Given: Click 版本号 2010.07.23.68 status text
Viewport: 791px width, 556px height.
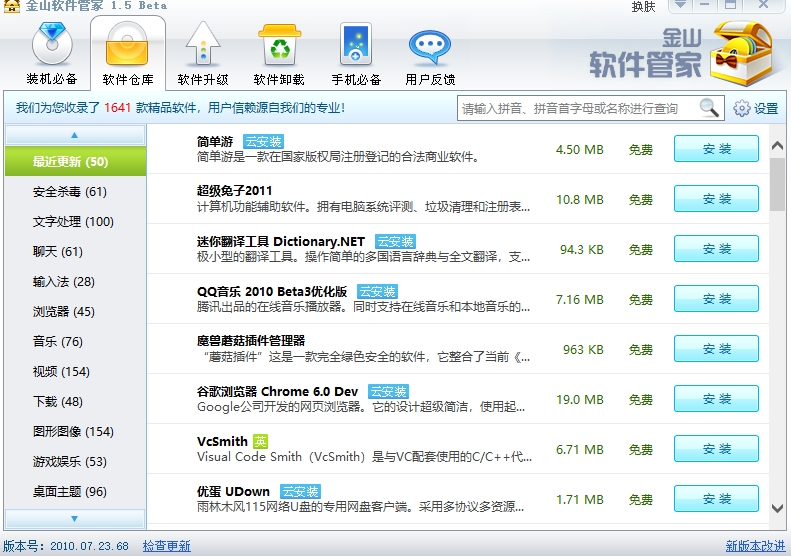Looking at the screenshot, I should (66, 546).
